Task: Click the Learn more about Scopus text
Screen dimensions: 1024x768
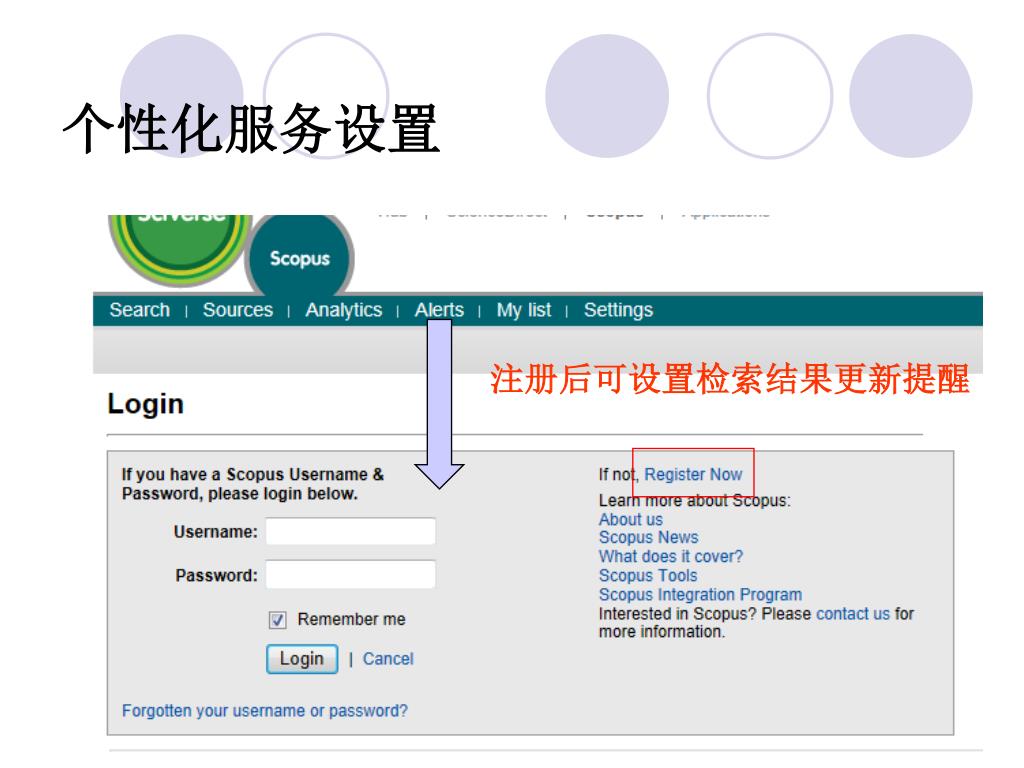Action: [694, 500]
